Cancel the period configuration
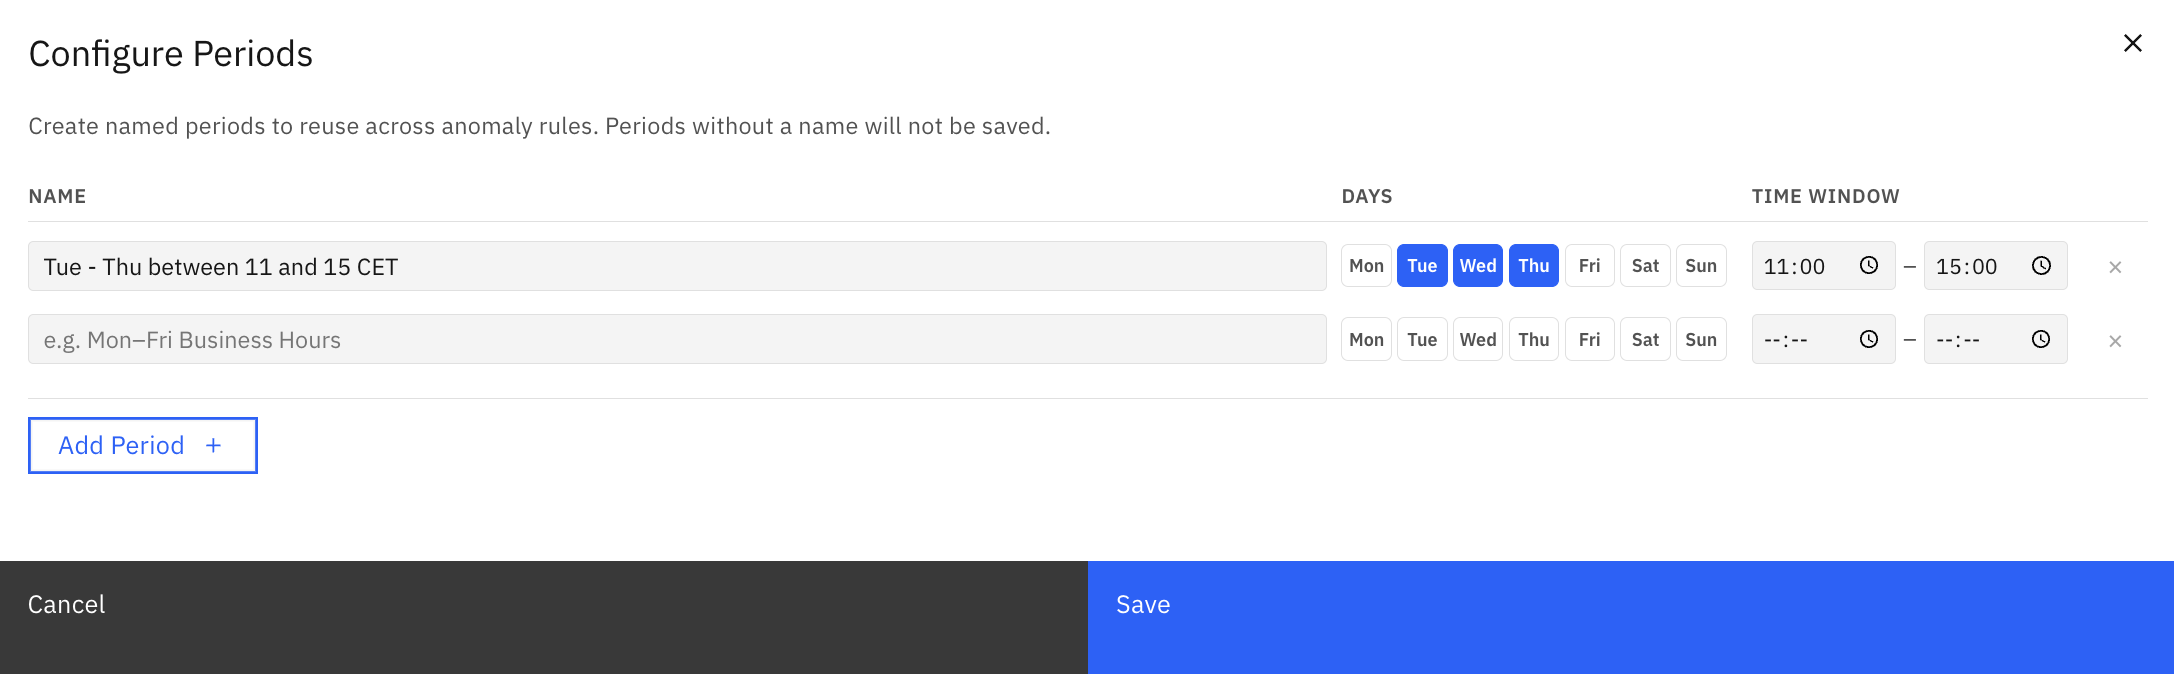2174x674 pixels. (544, 617)
